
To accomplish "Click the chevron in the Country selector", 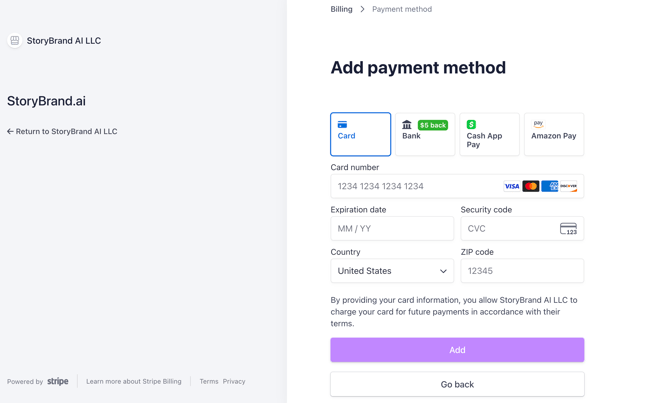I will (443, 271).
